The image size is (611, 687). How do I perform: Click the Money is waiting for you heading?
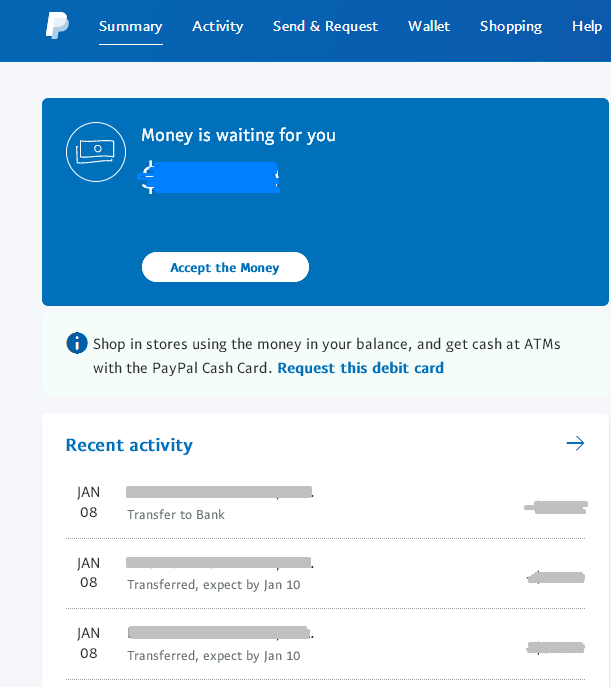click(238, 135)
